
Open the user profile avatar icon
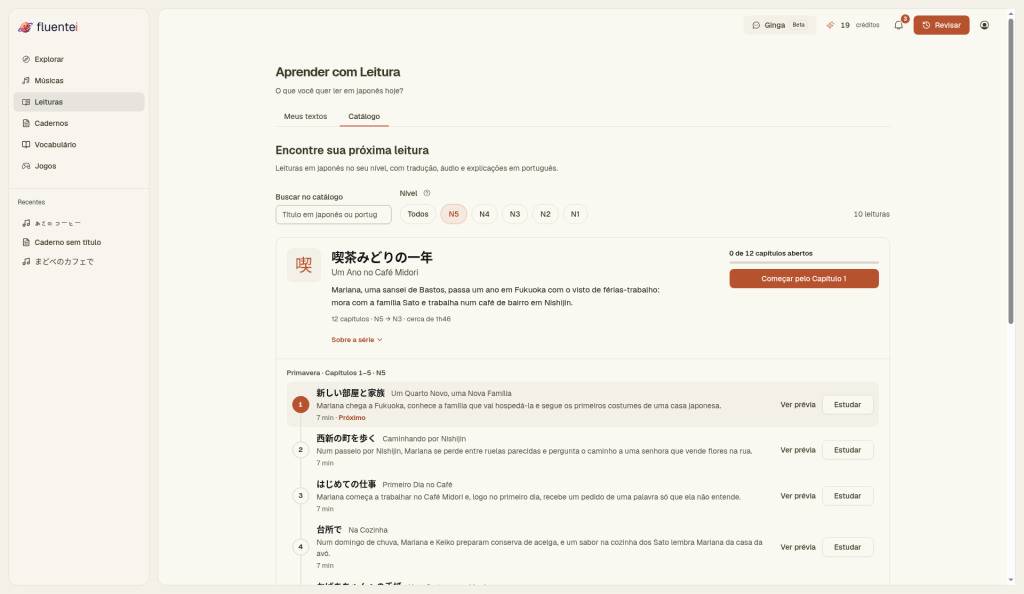[x=984, y=25]
